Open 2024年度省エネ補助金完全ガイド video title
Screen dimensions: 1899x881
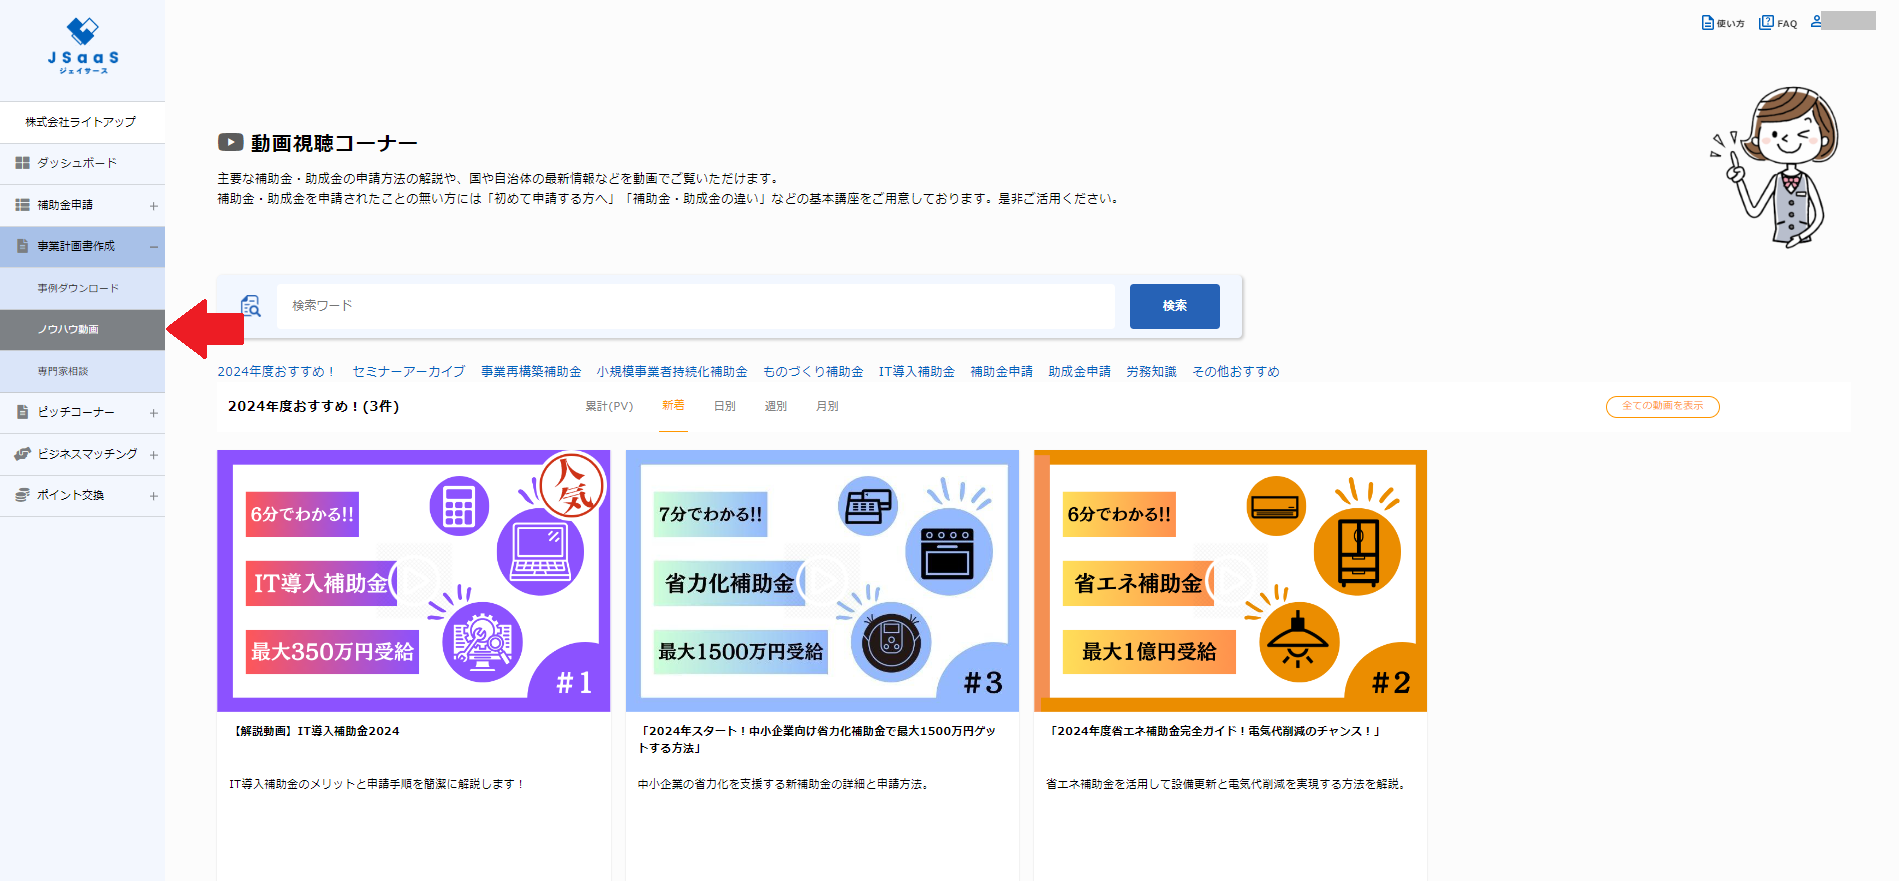[1214, 731]
